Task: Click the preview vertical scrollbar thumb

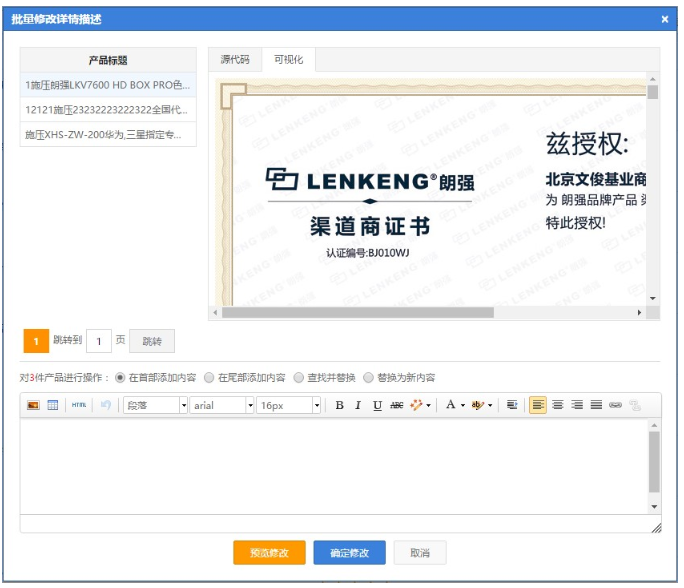Action: (x=653, y=92)
